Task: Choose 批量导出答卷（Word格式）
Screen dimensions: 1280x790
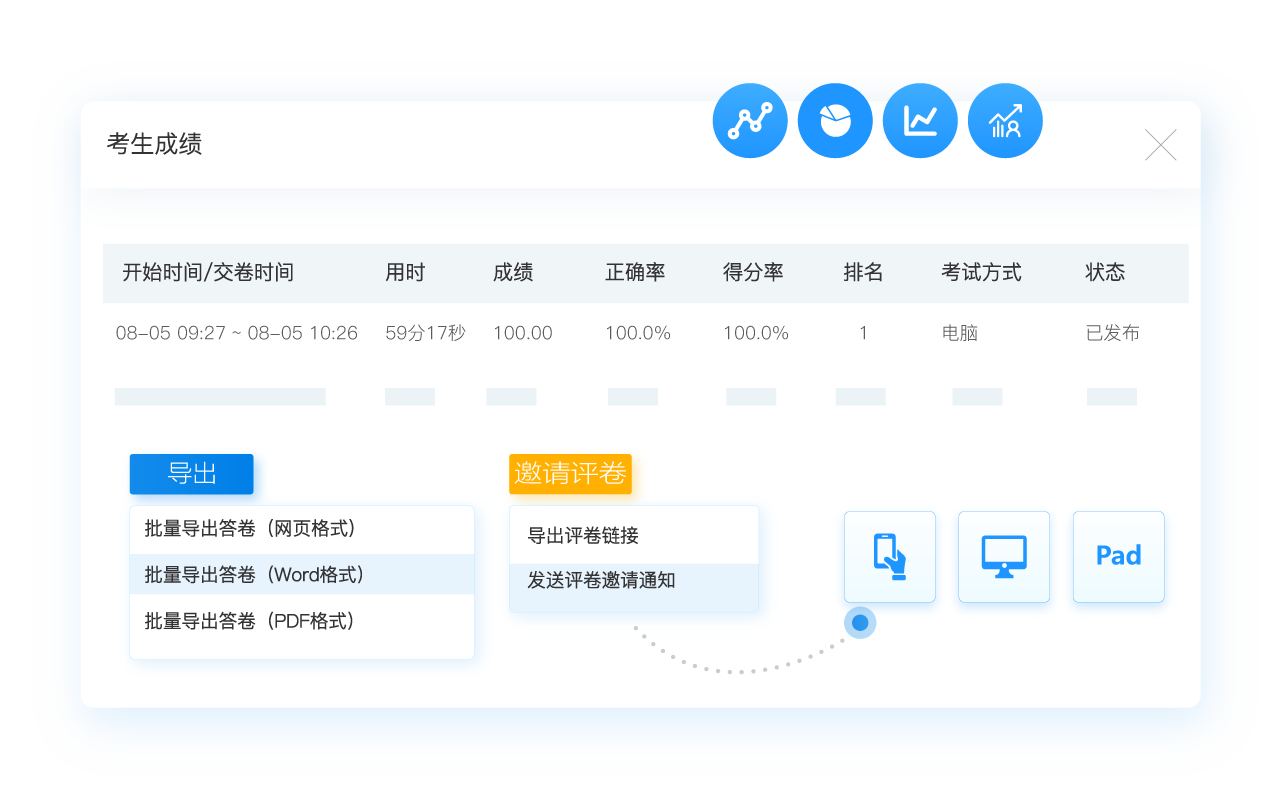Action: 302,575
